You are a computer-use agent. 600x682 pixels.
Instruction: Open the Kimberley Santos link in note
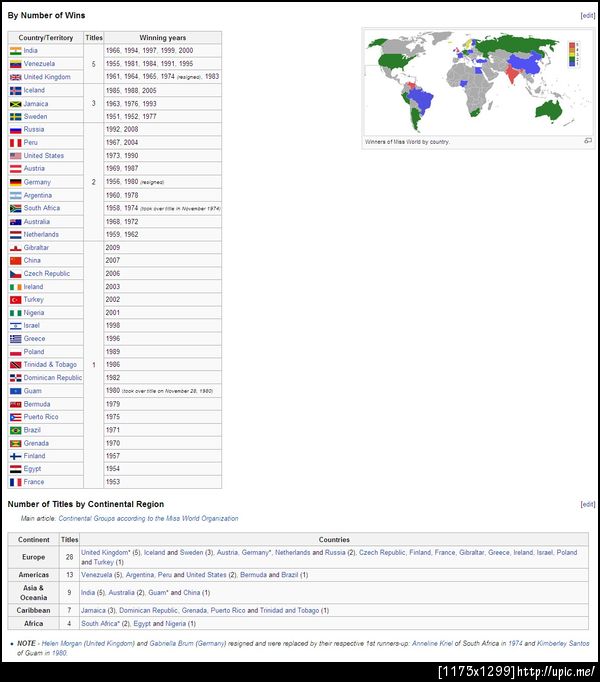(563, 643)
